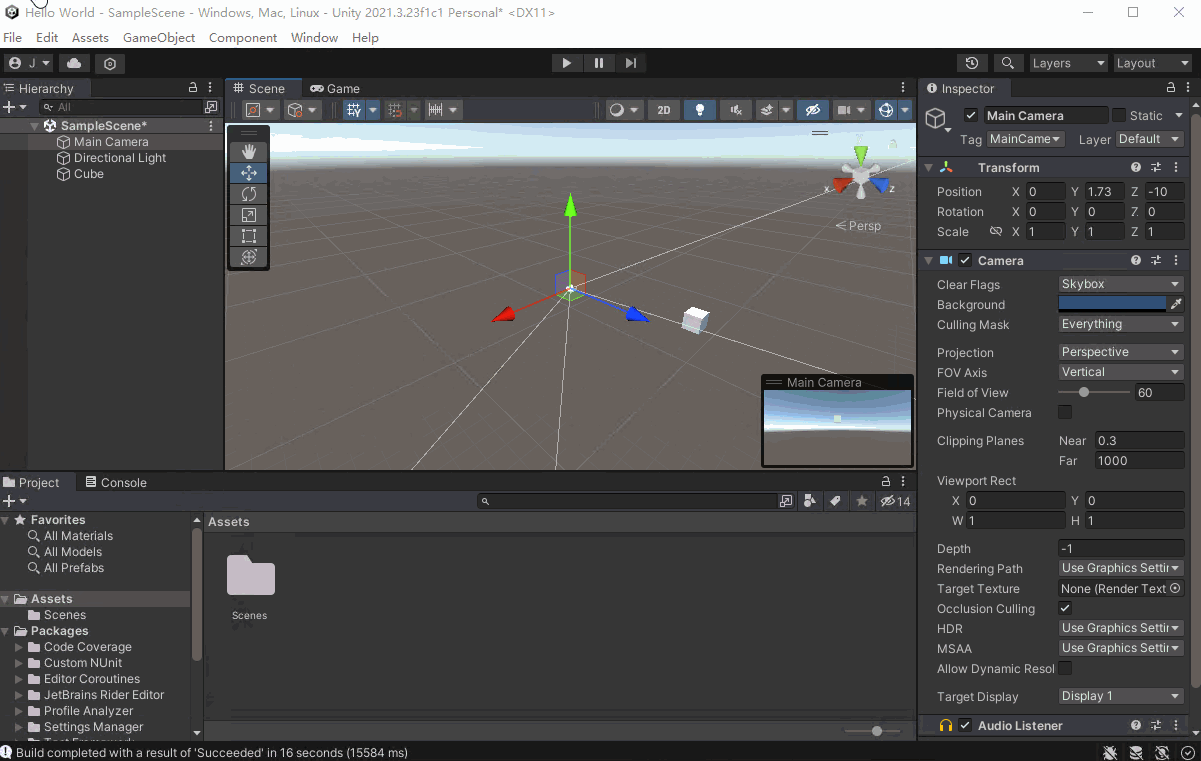
Task: Lock the Inspector panel
Action: tap(1170, 88)
